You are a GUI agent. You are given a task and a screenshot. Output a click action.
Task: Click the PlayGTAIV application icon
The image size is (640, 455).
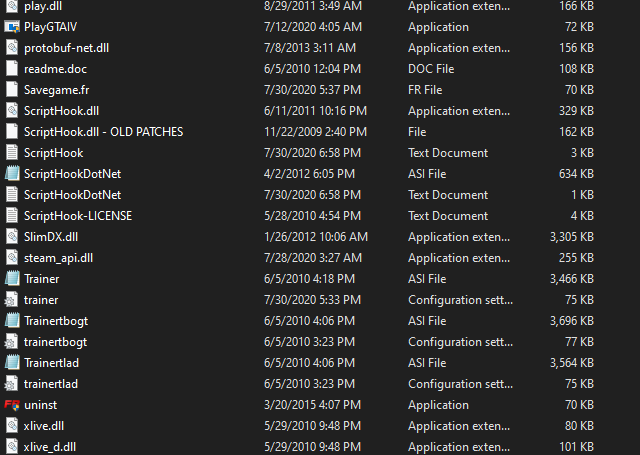(12, 27)
